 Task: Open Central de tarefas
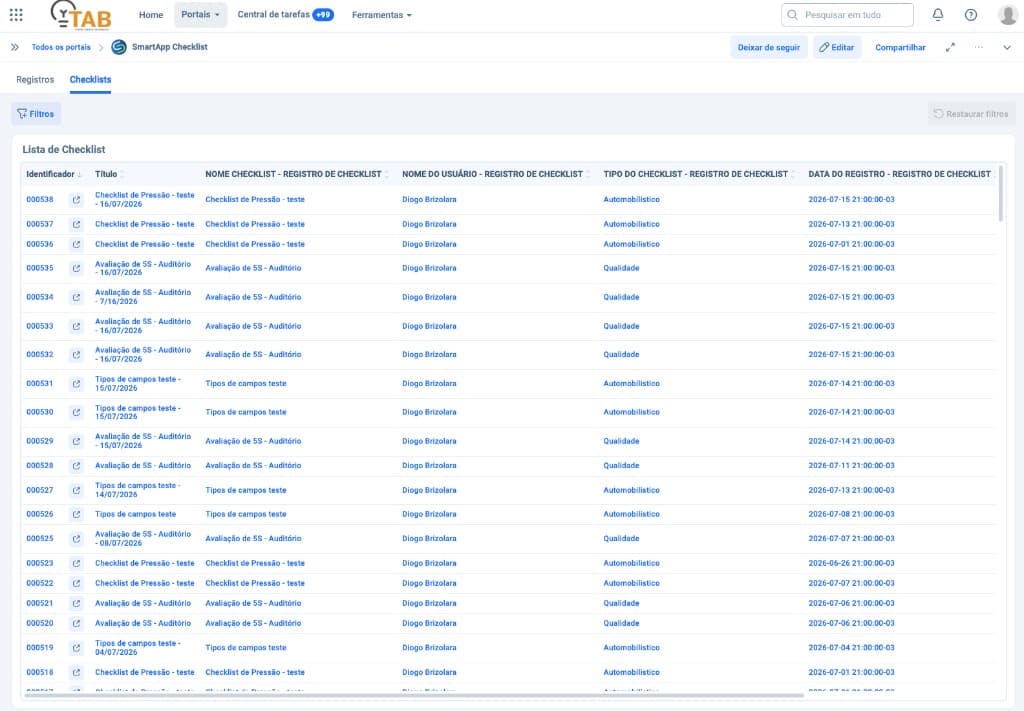coord(274,14)
